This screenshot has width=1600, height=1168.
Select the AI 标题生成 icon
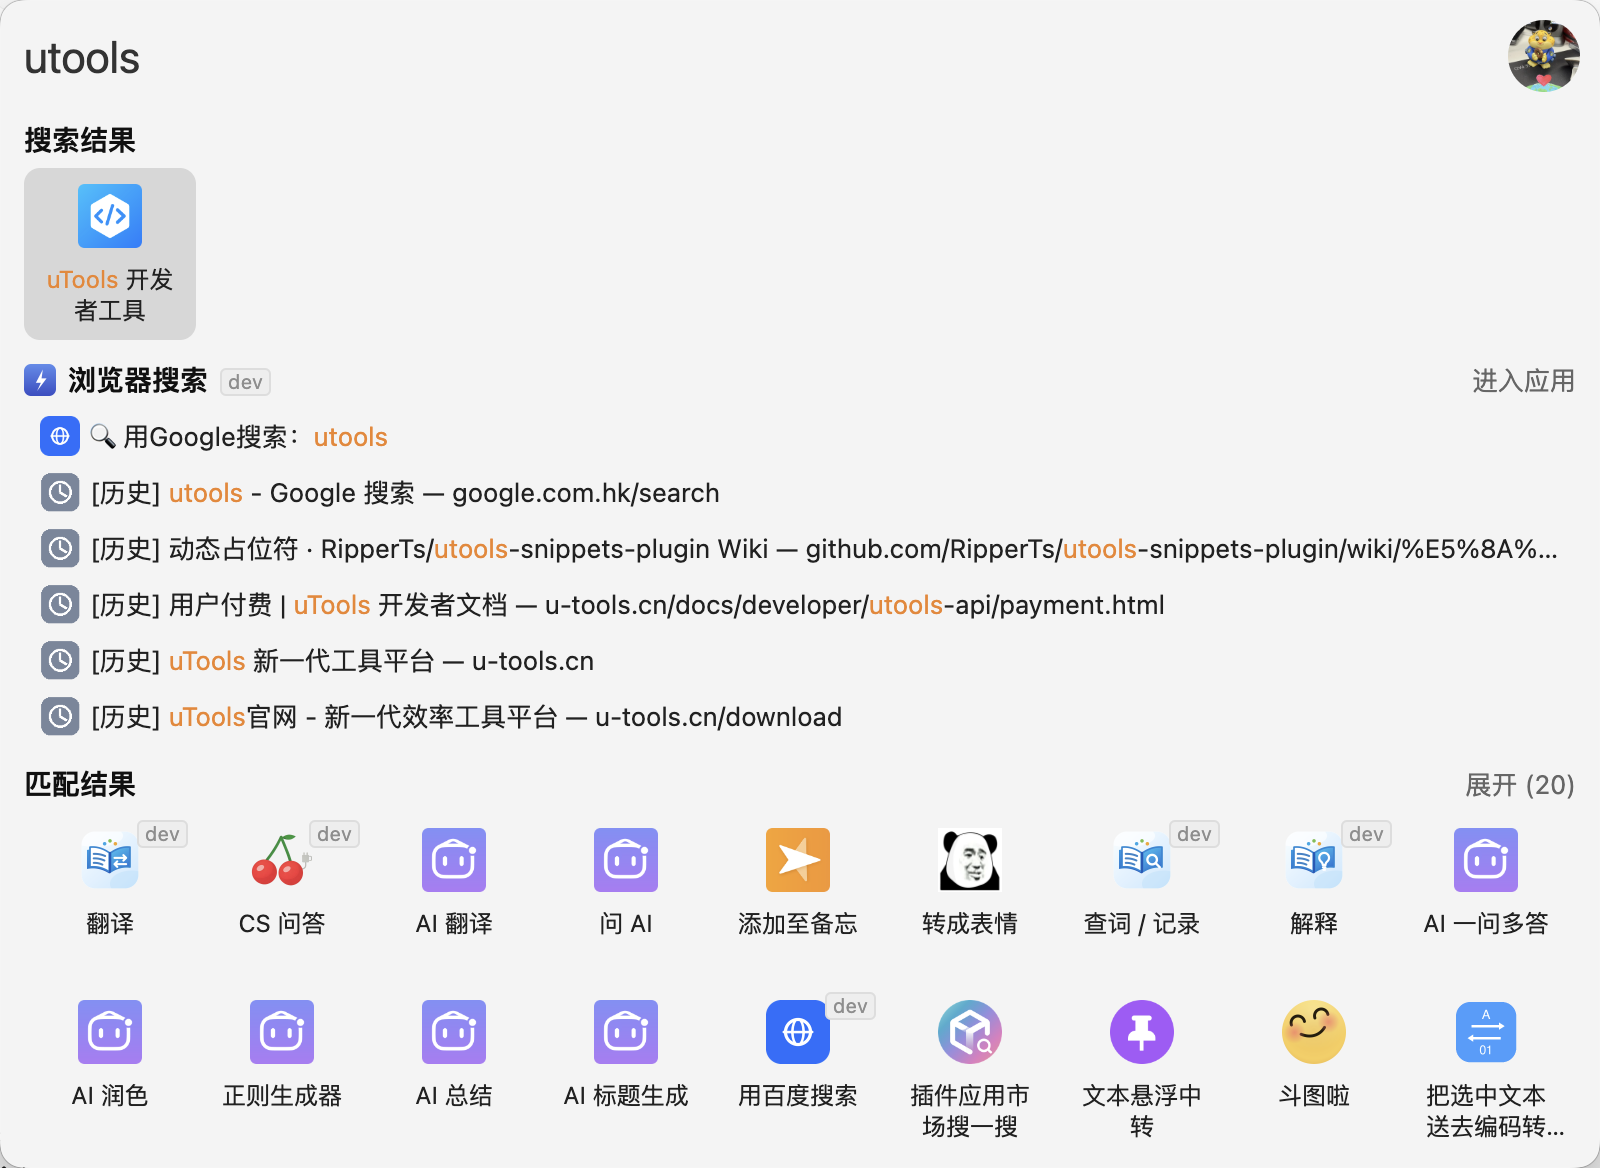click(626, 1032)
